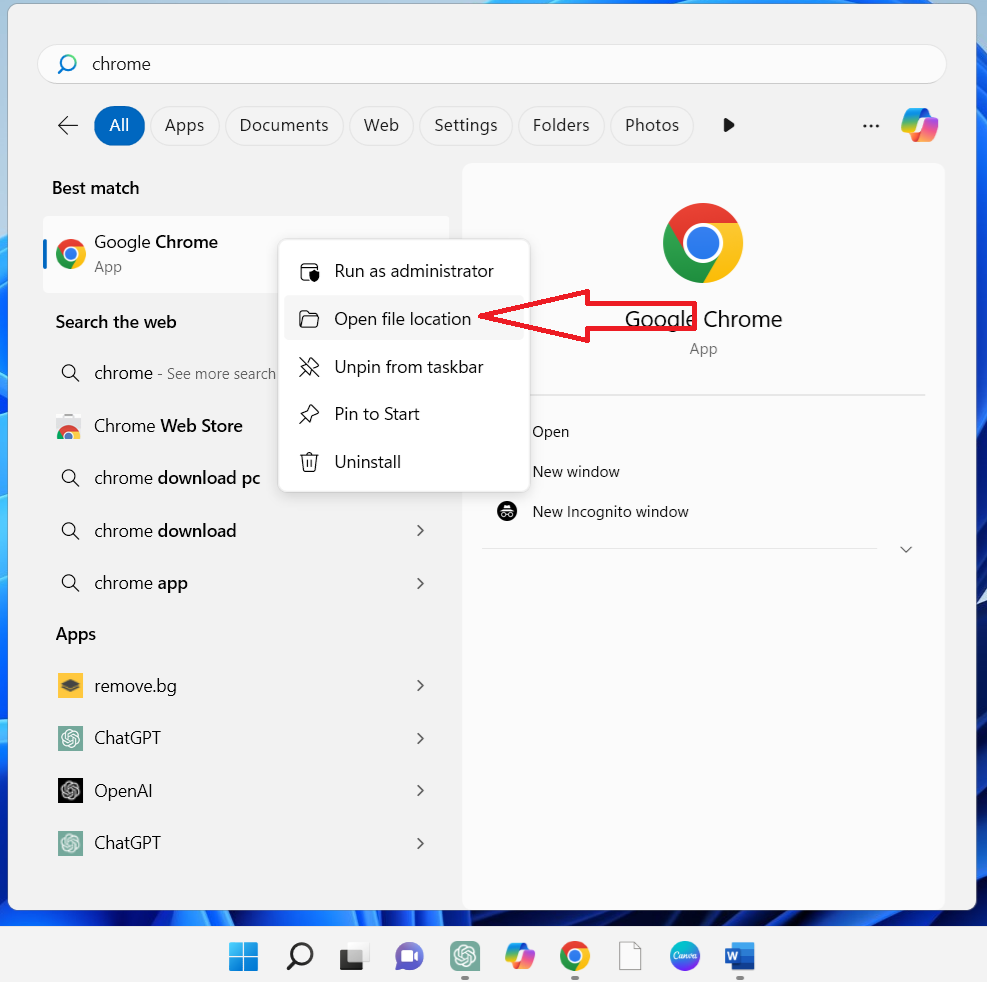Open the blank document icon on taskbar
The width and height of the screenshot is (987, 982).
[x=630, y=956]
